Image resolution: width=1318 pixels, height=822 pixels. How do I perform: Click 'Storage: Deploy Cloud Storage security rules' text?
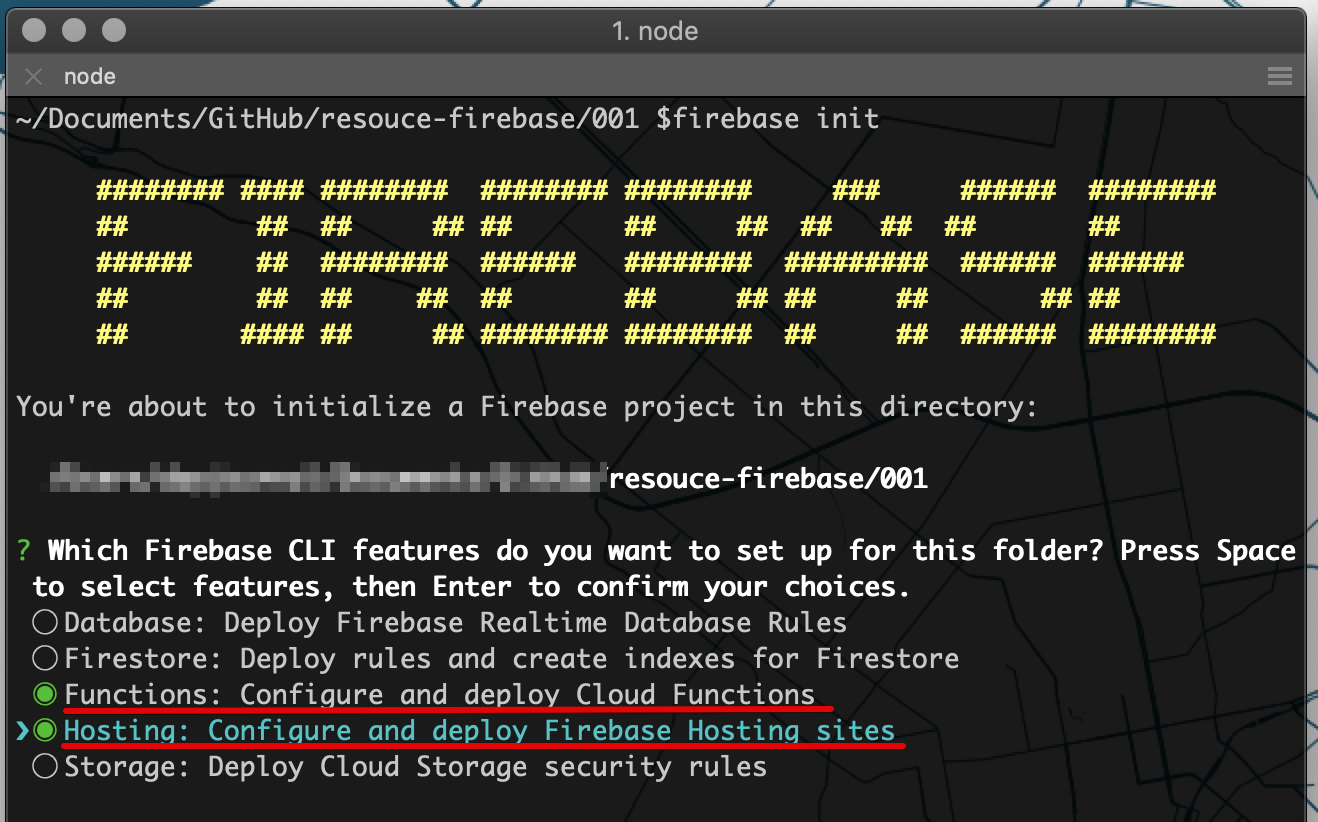tap(415, 767)
